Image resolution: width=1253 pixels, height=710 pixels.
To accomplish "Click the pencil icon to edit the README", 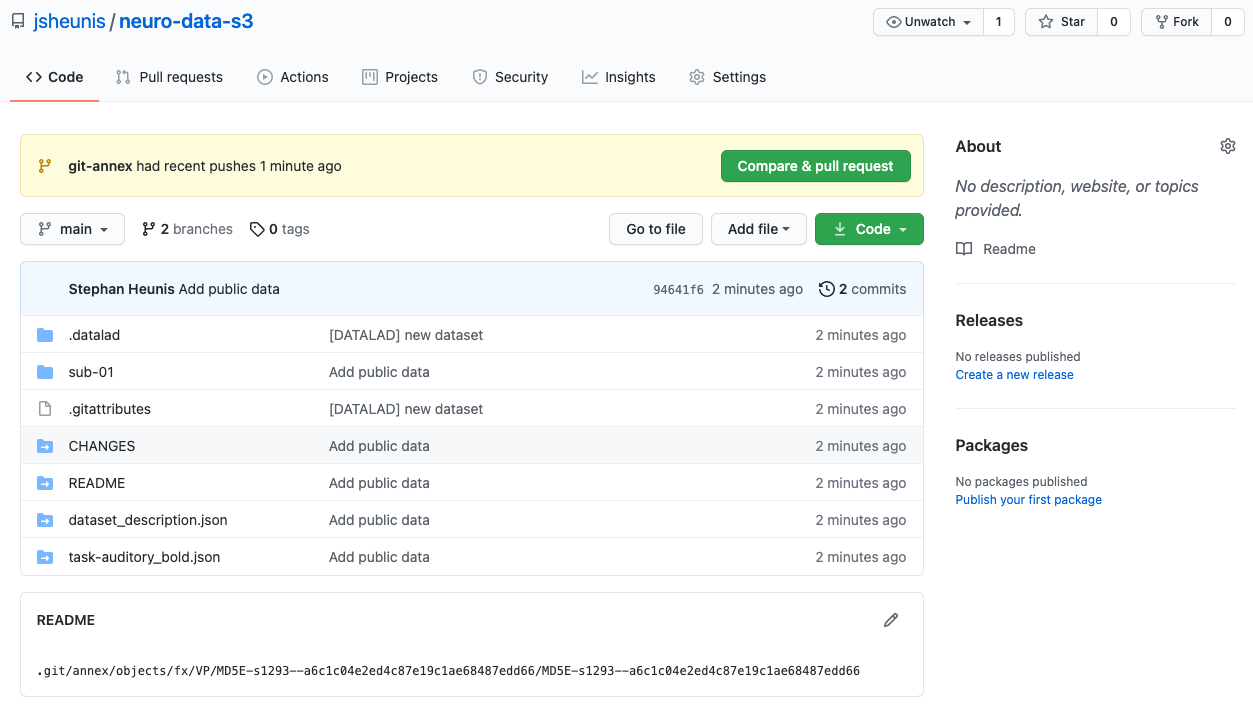I will click(891, 620).
